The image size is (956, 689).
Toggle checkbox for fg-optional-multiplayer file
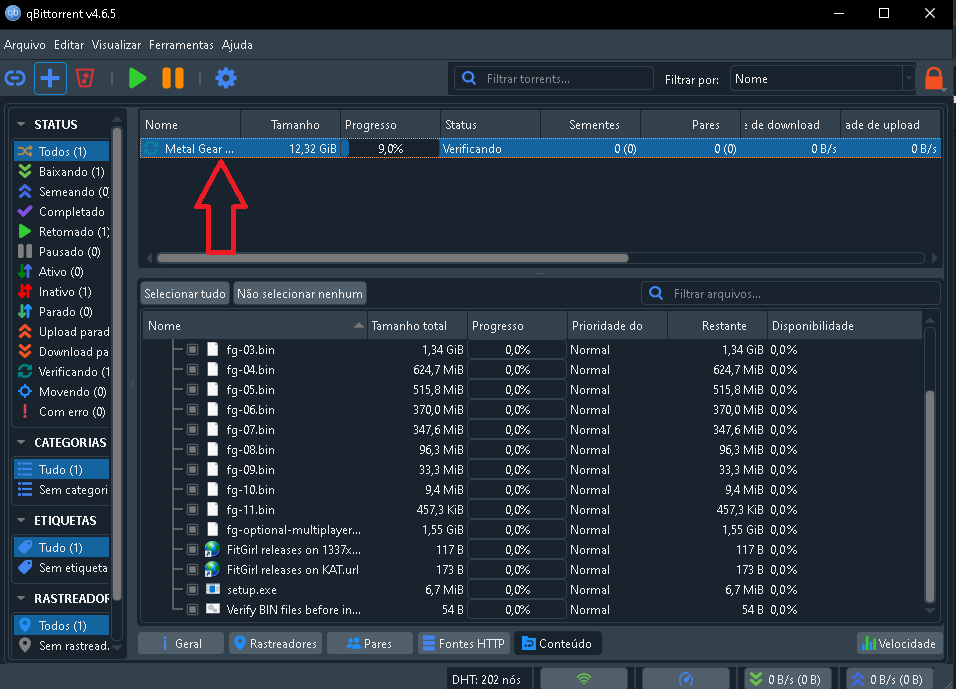[192, 530]
